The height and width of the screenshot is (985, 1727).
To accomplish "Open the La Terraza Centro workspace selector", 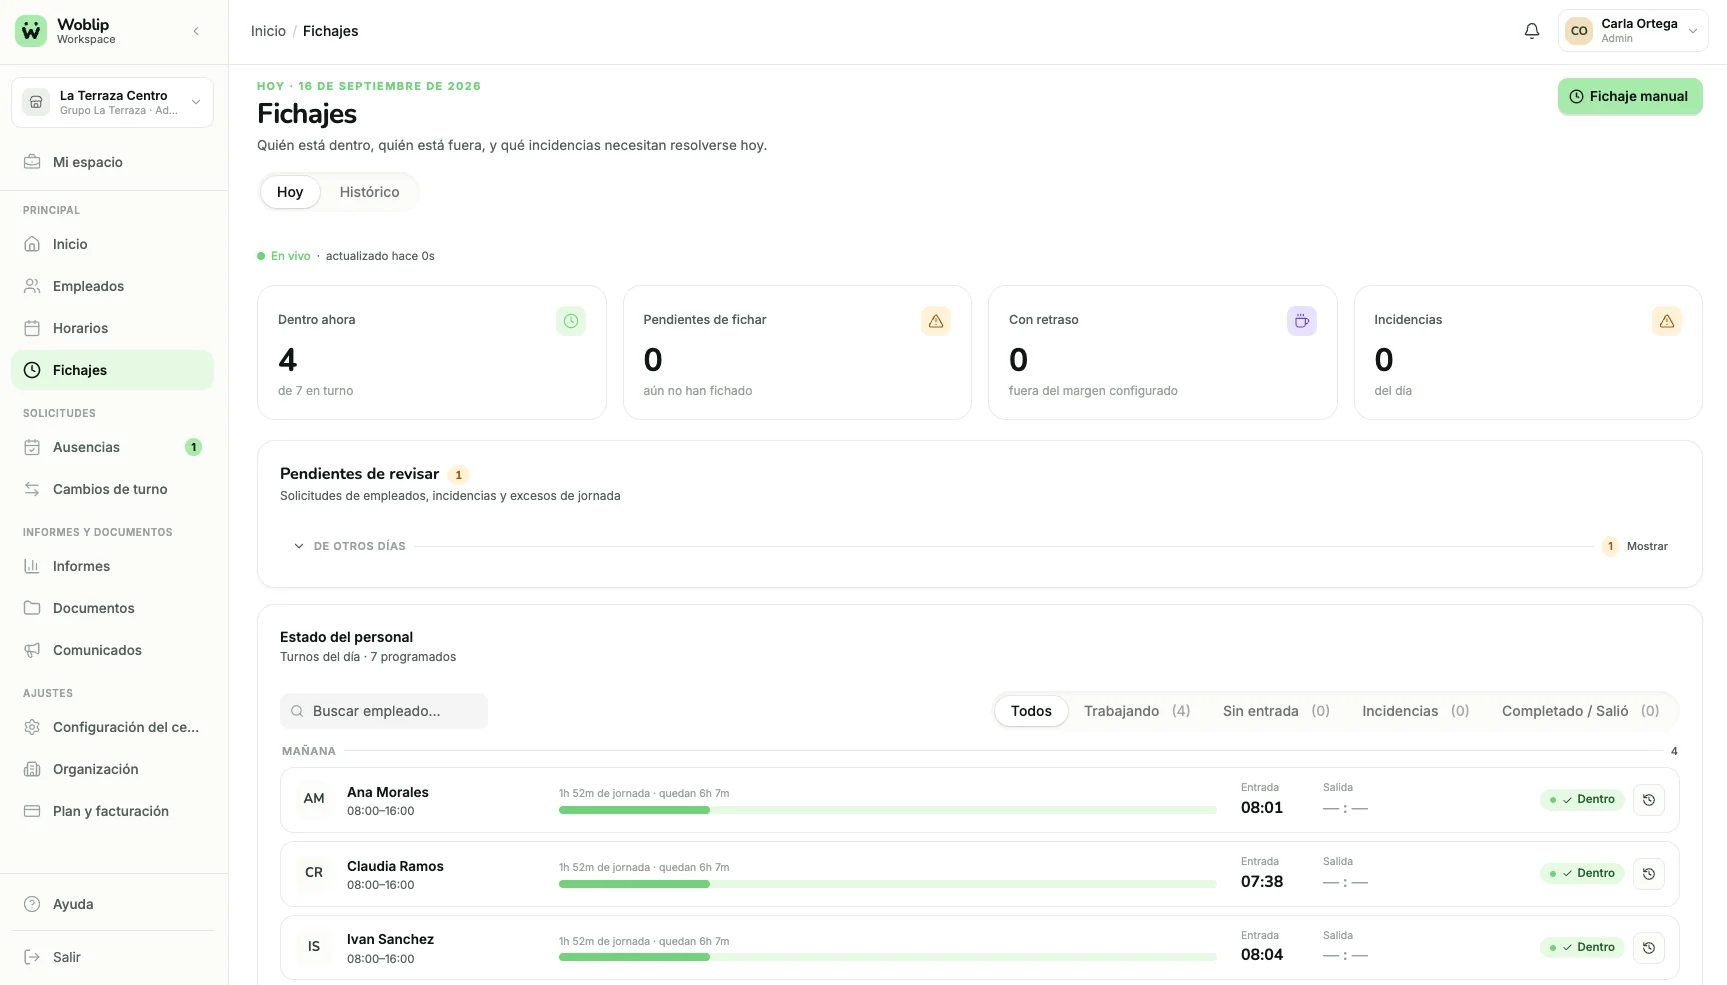I will pyautogui.click(x=112, y=102).
